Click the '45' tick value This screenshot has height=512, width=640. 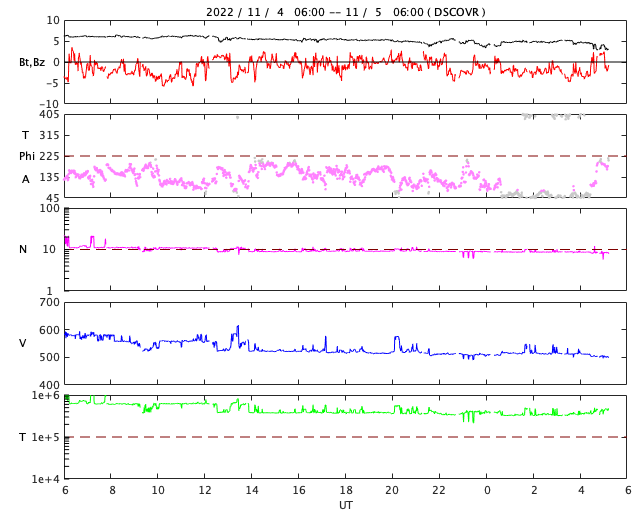pos(52,198)
